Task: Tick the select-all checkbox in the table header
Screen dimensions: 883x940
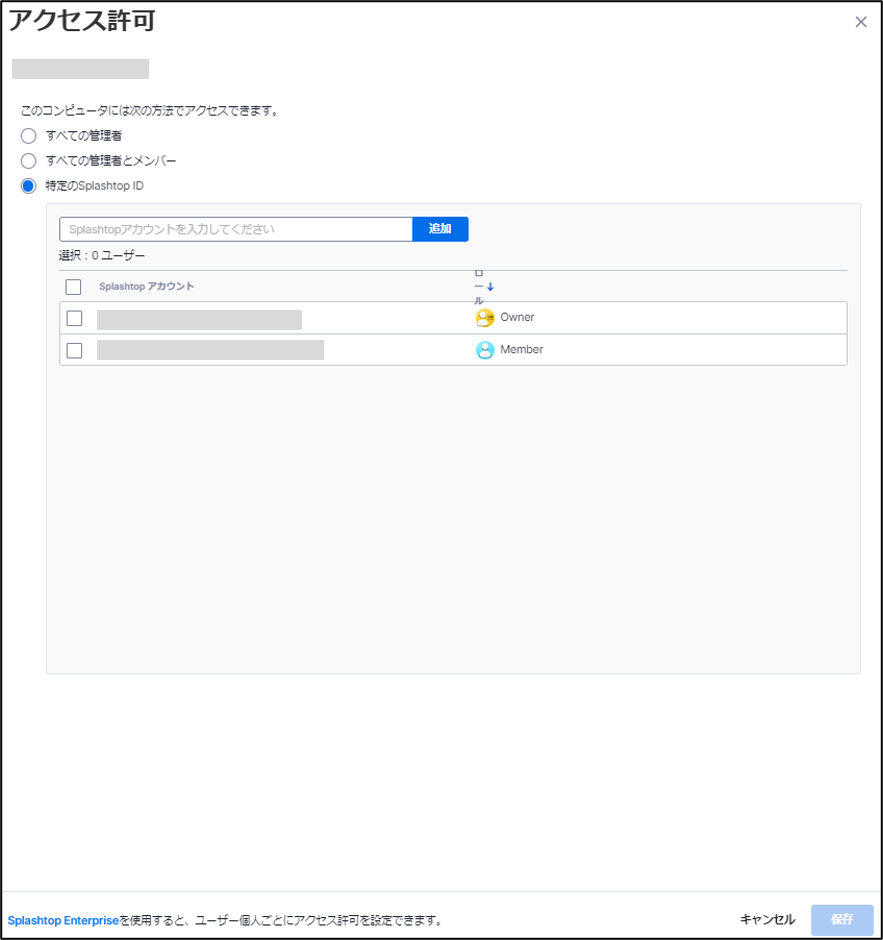Action: (x=74, y=287)
